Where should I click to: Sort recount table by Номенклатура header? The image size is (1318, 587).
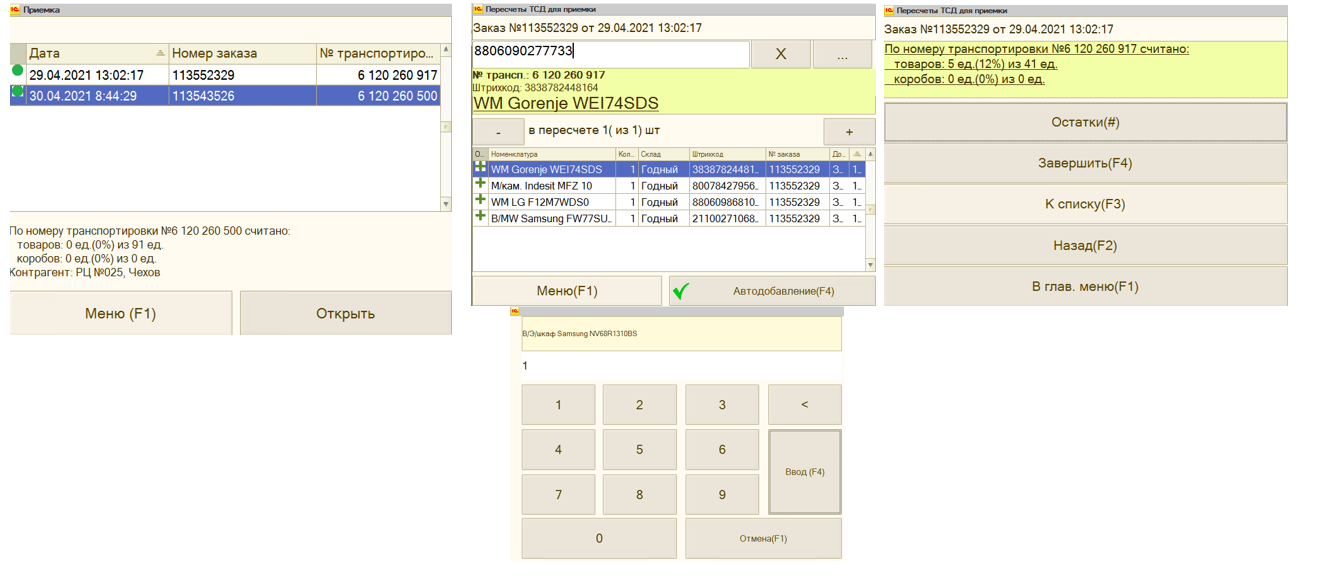[551, 154]
